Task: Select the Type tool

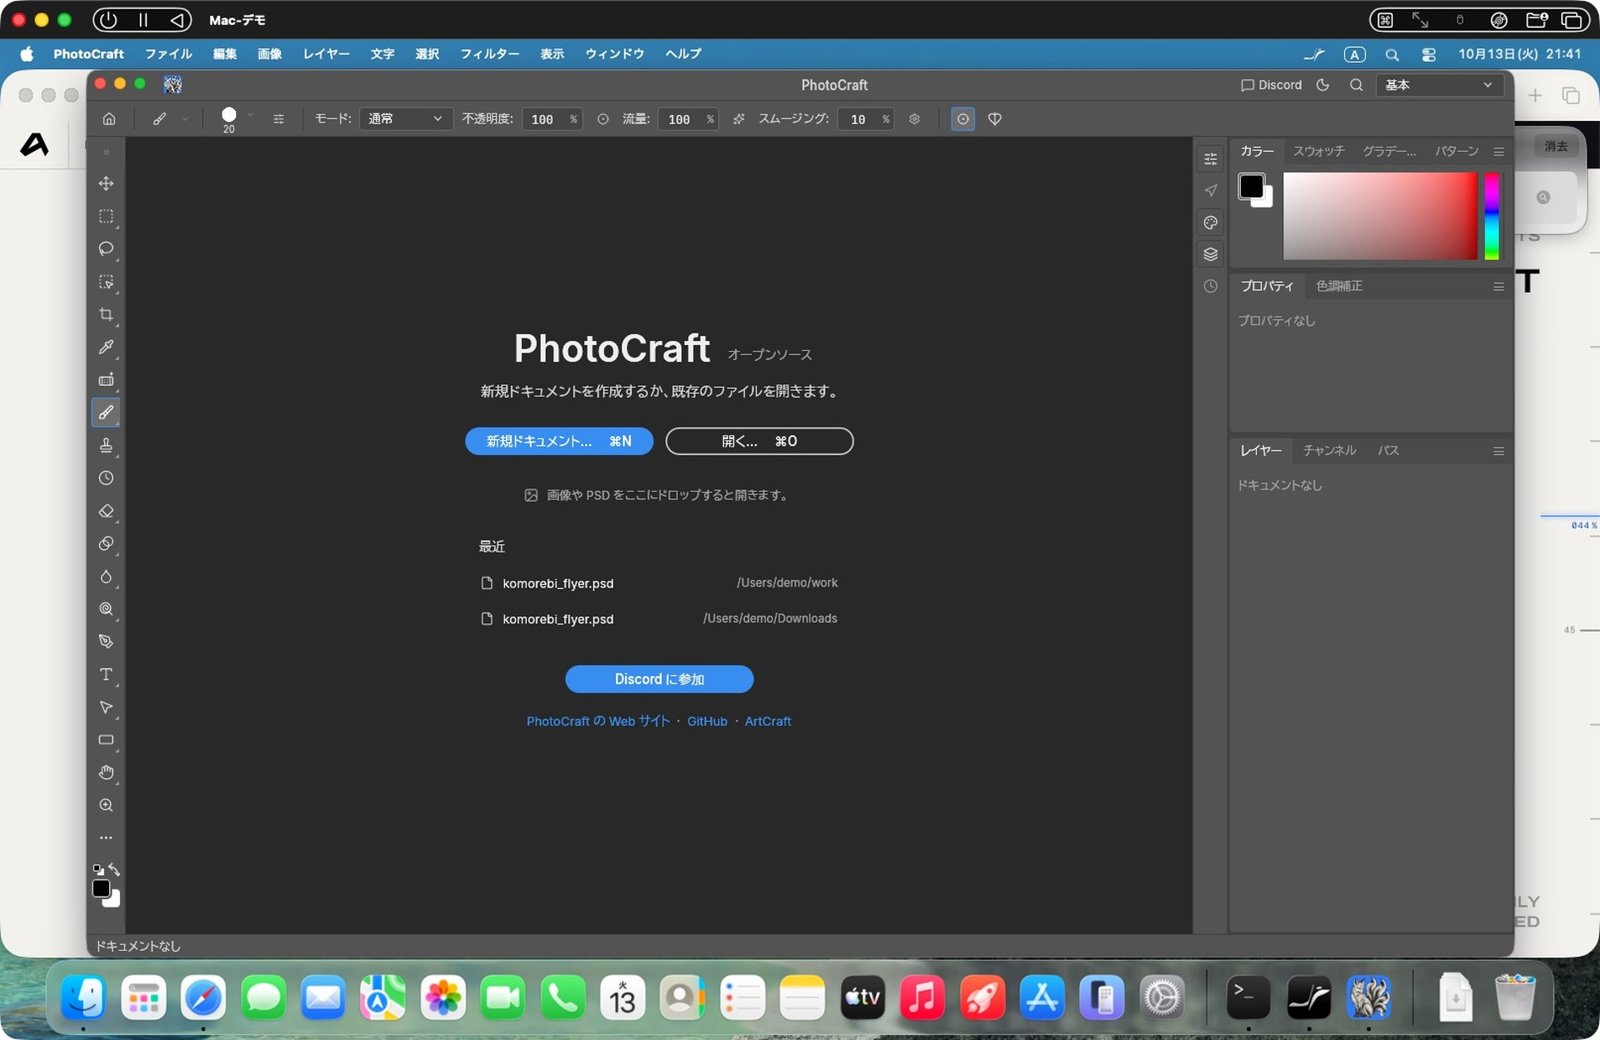Action: tap(106, 674)
